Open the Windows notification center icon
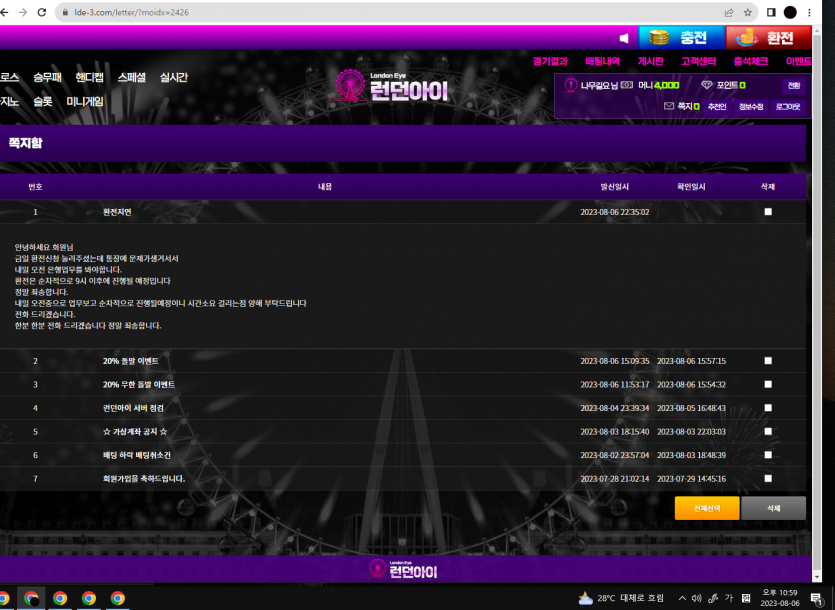Viewport: 835px width, 610px height. 816,598
